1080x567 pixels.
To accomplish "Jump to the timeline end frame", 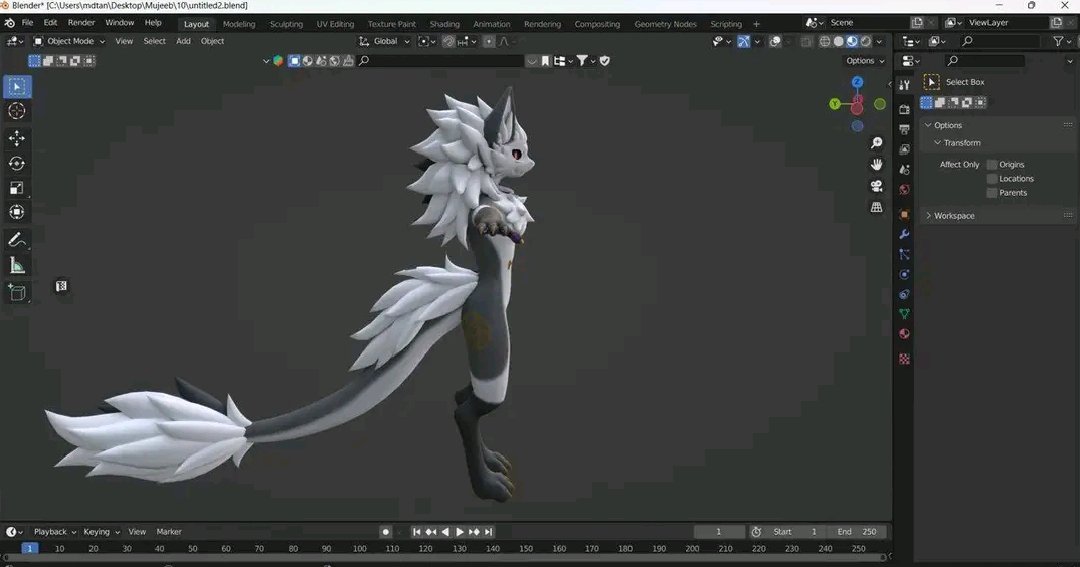I will click(x=488, y=532).
